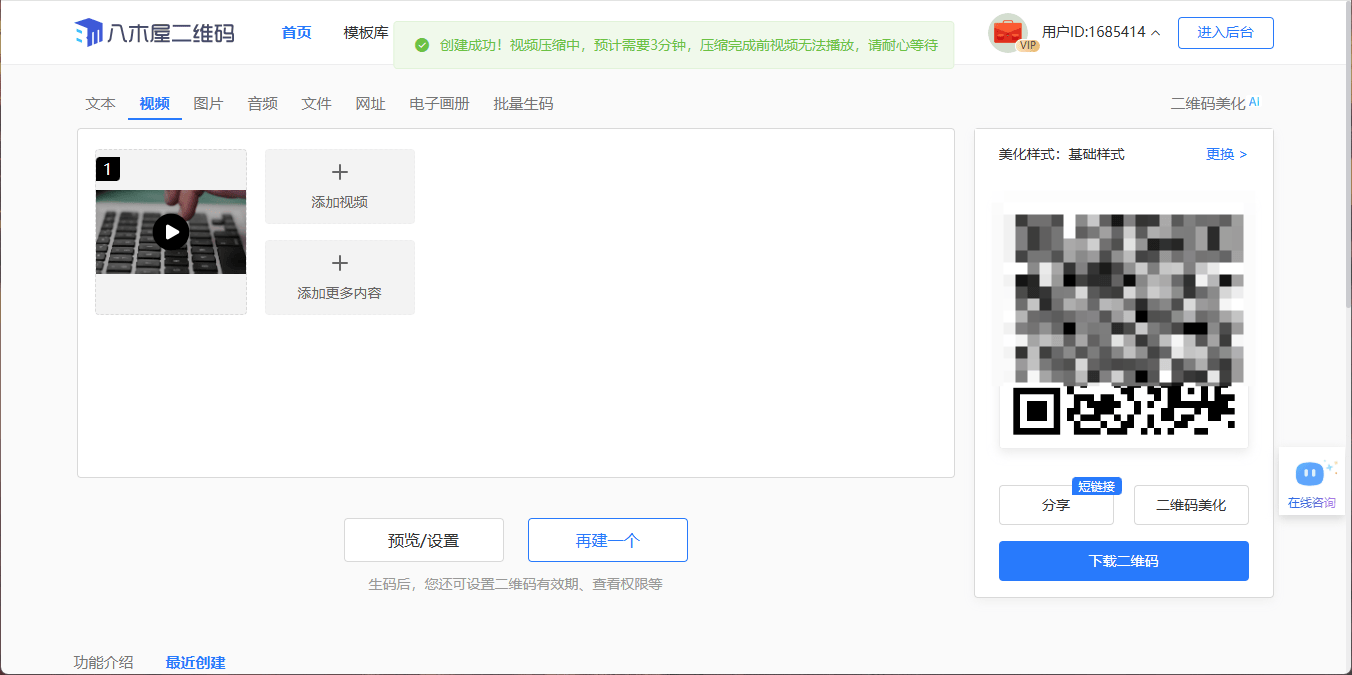Click the green success checkmark icon
1352x675 pixels.
[x=422, y=45]
